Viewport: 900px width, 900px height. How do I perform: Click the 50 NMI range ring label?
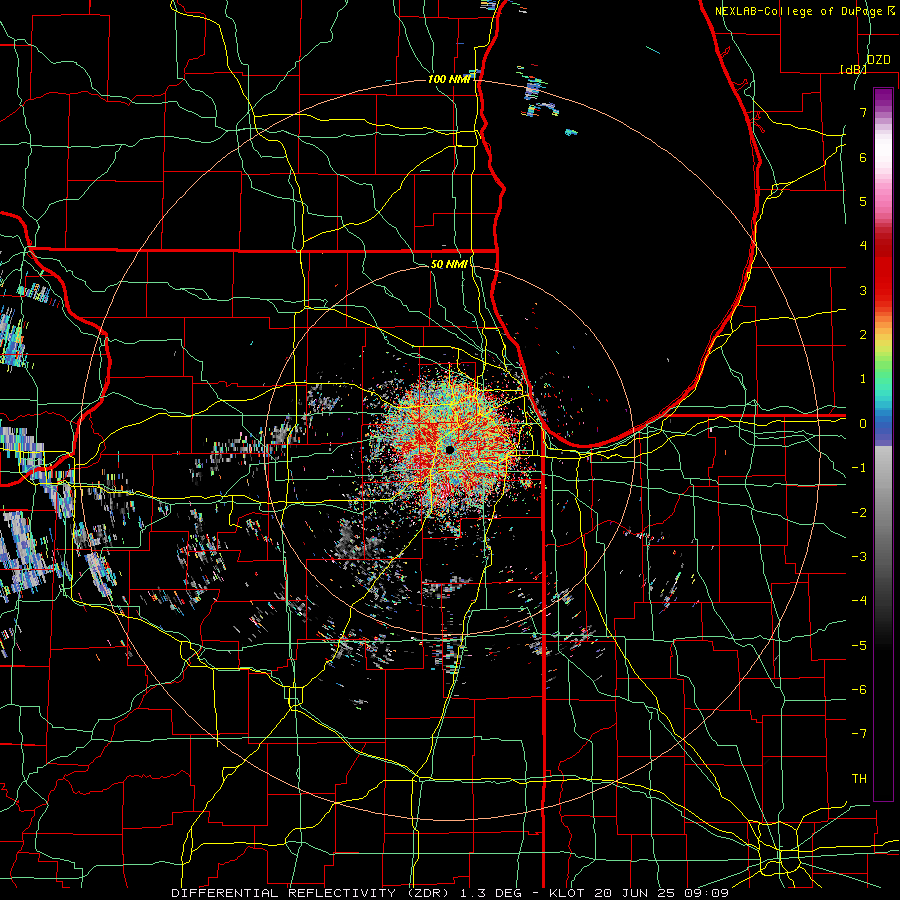point(449,264)
